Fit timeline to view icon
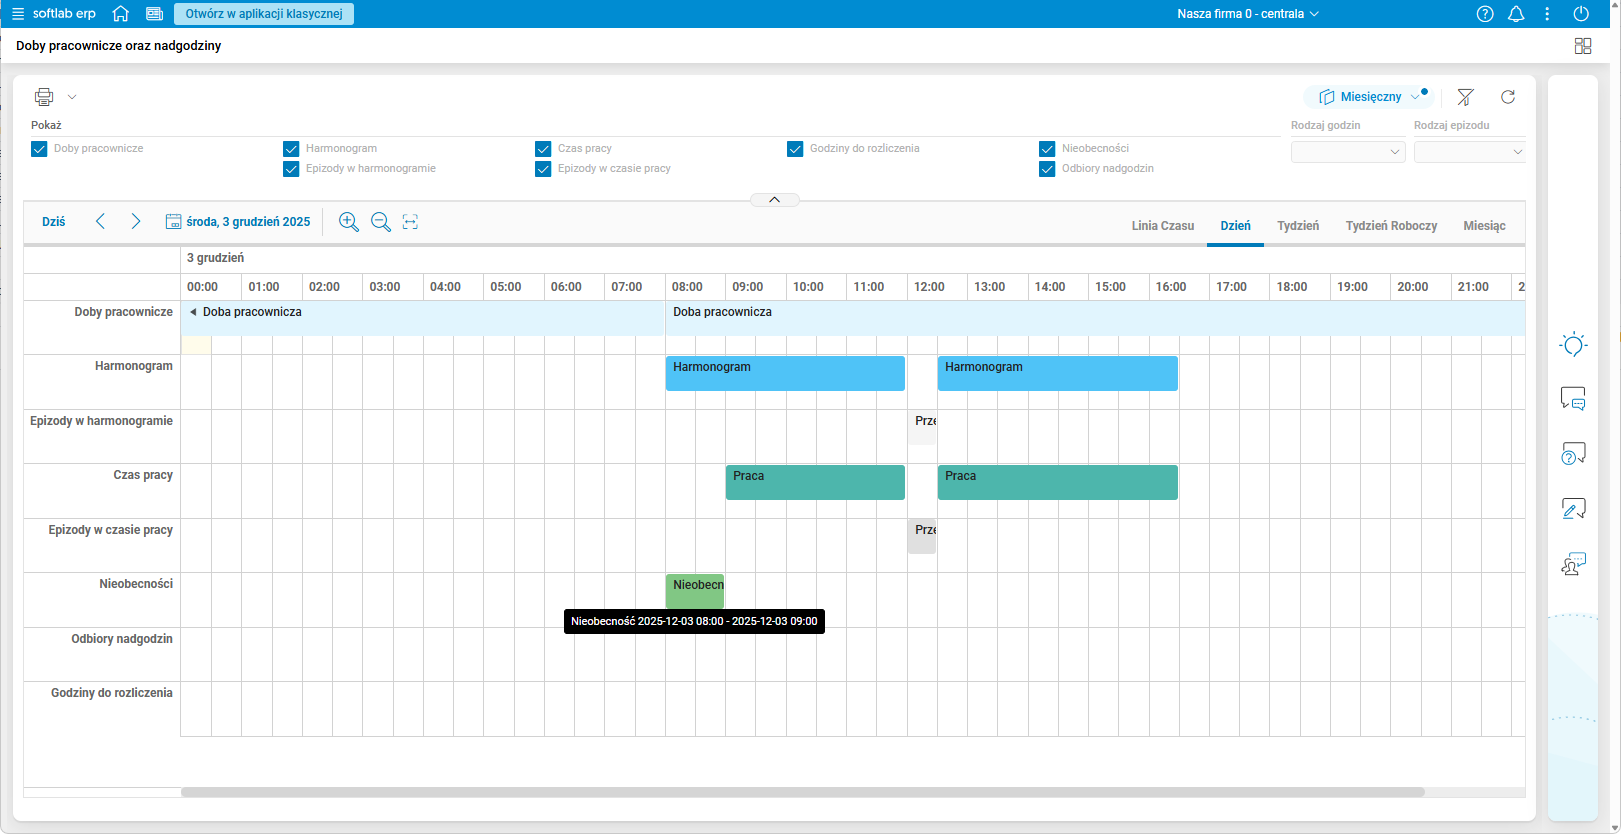 [x=410, y=222]
